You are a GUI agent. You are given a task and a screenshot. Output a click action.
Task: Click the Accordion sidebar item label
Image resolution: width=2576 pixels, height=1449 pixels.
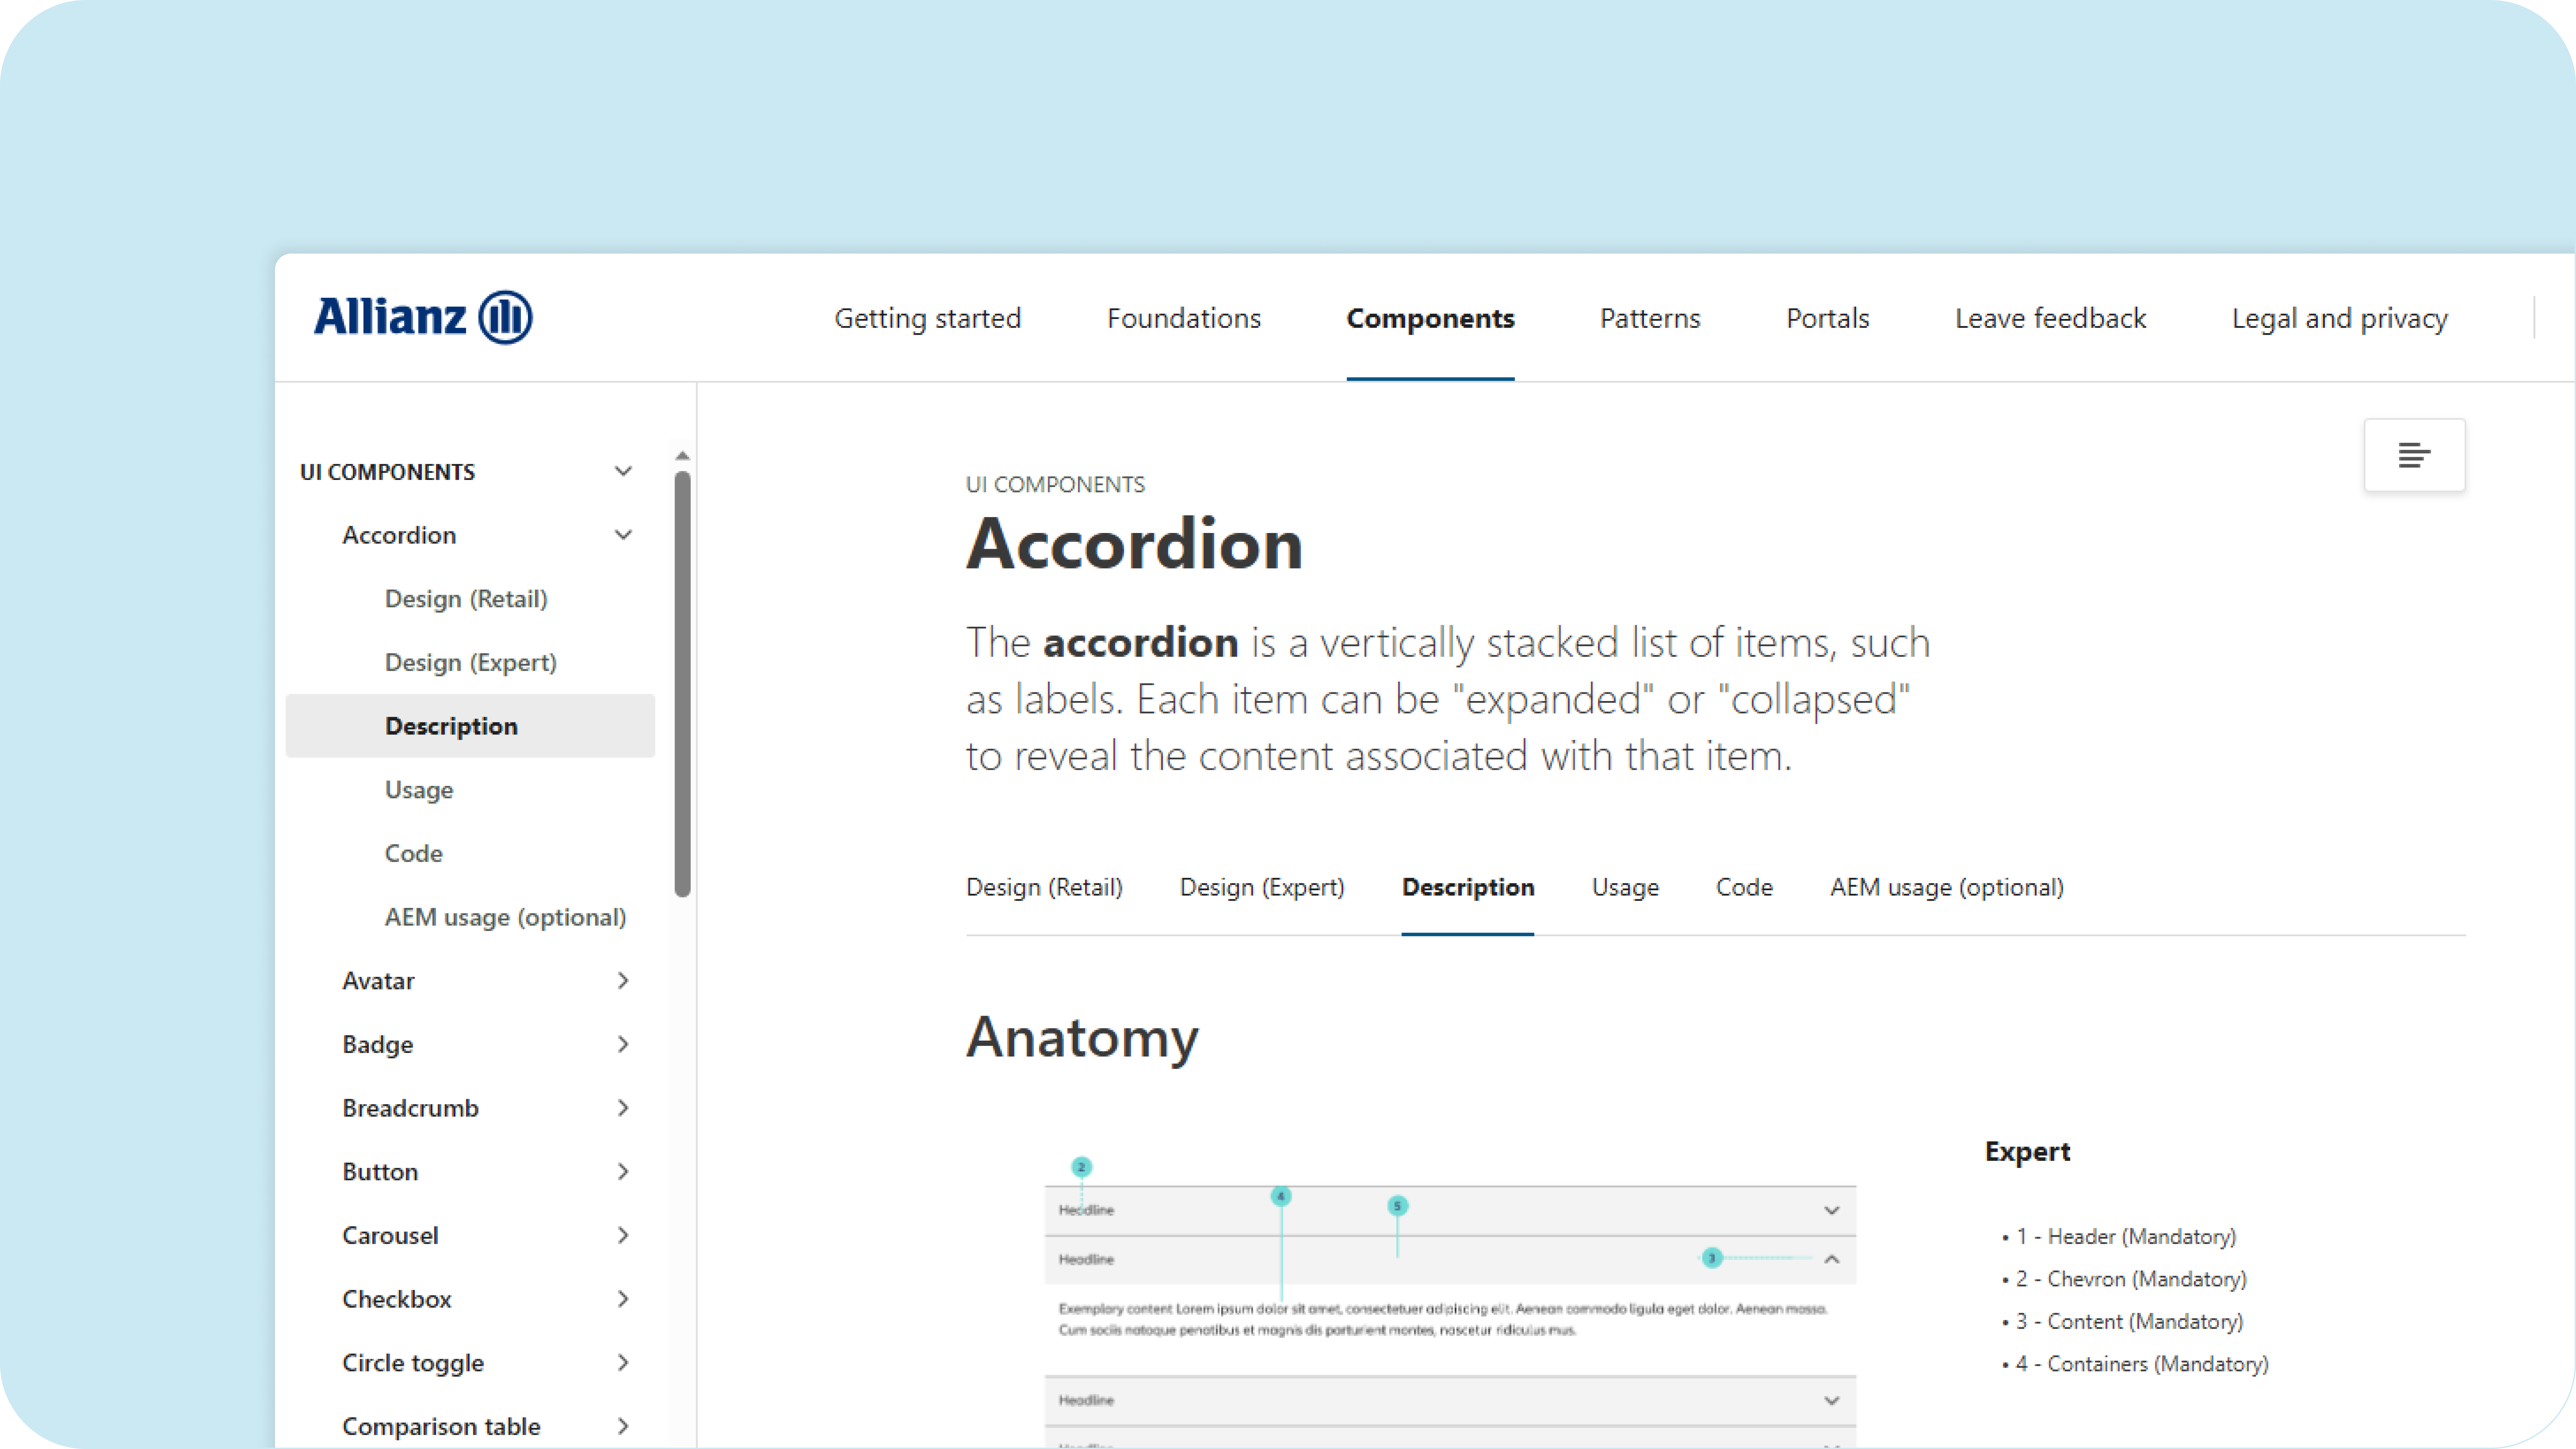pos(399,535)
